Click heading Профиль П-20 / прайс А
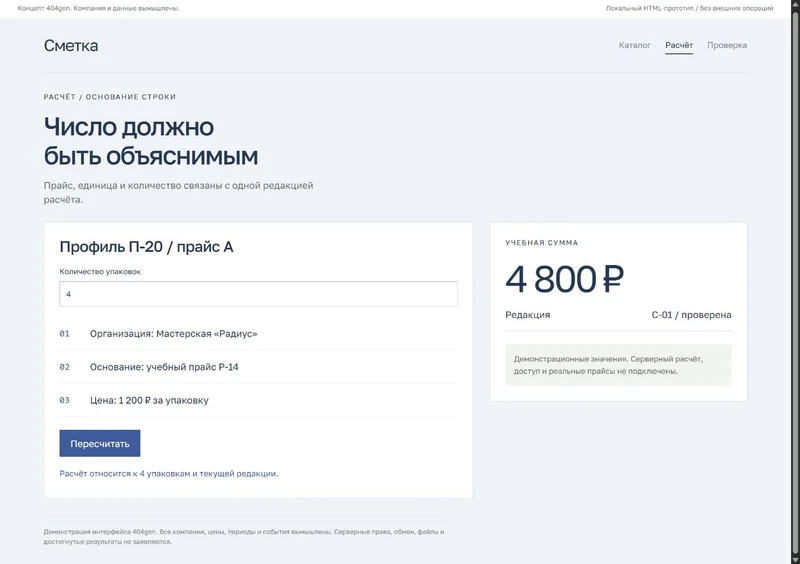Viewport: 800px width, 564px height. (x=146, y=247)
